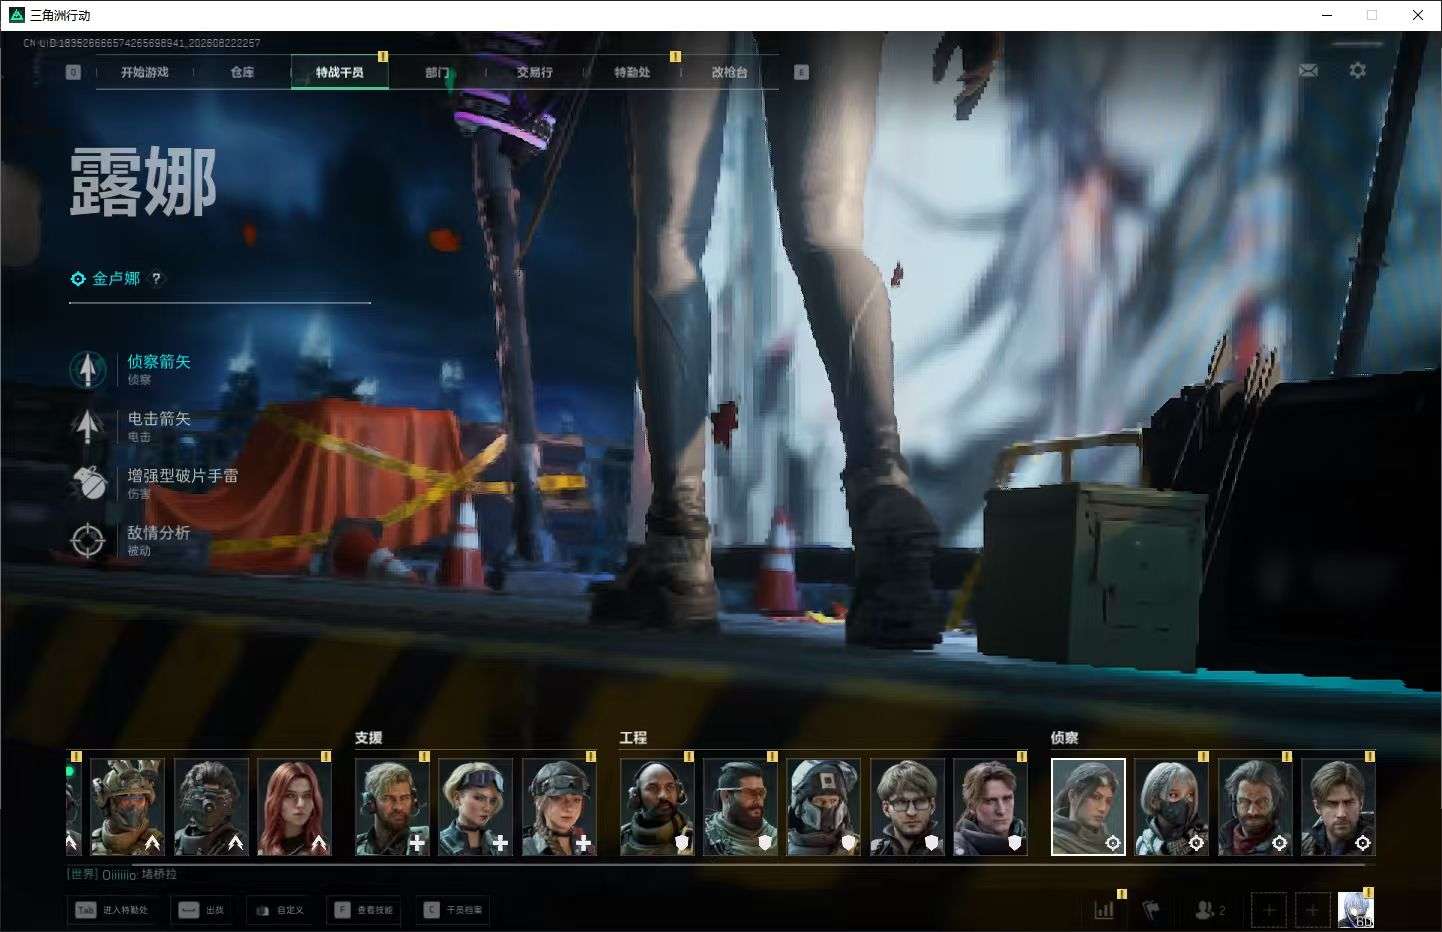Select the long-haired engineer operator without glasses
This screenshot has height=932, width=1442.
pos(990,806)
